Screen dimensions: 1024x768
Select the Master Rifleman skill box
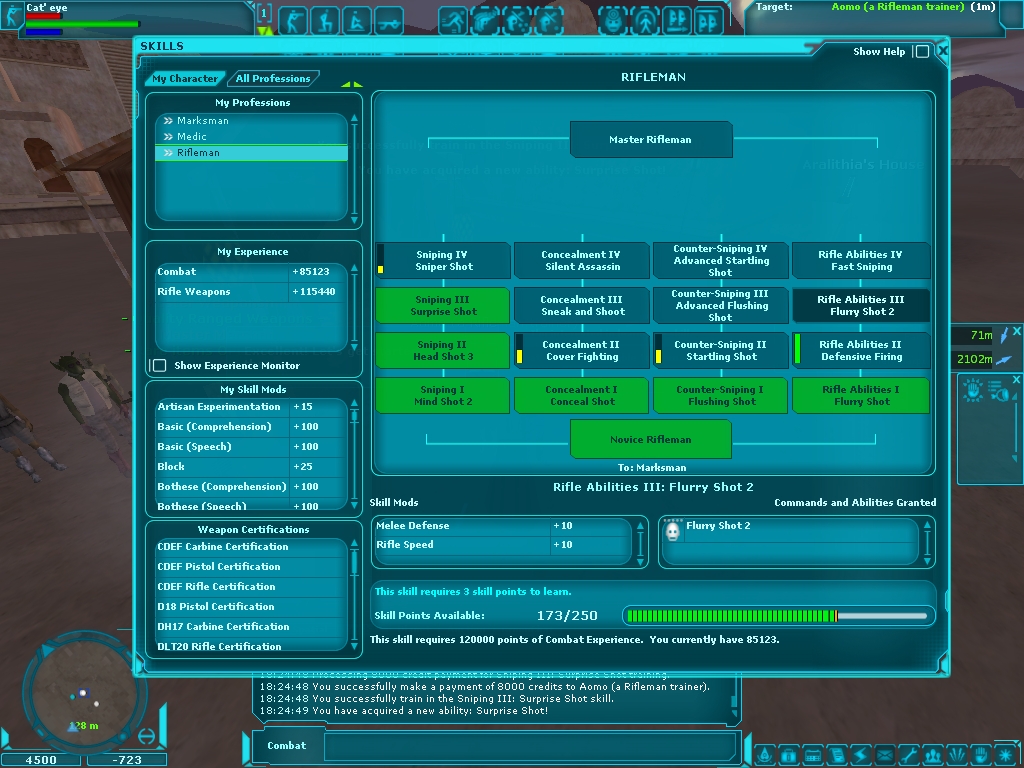650,140
